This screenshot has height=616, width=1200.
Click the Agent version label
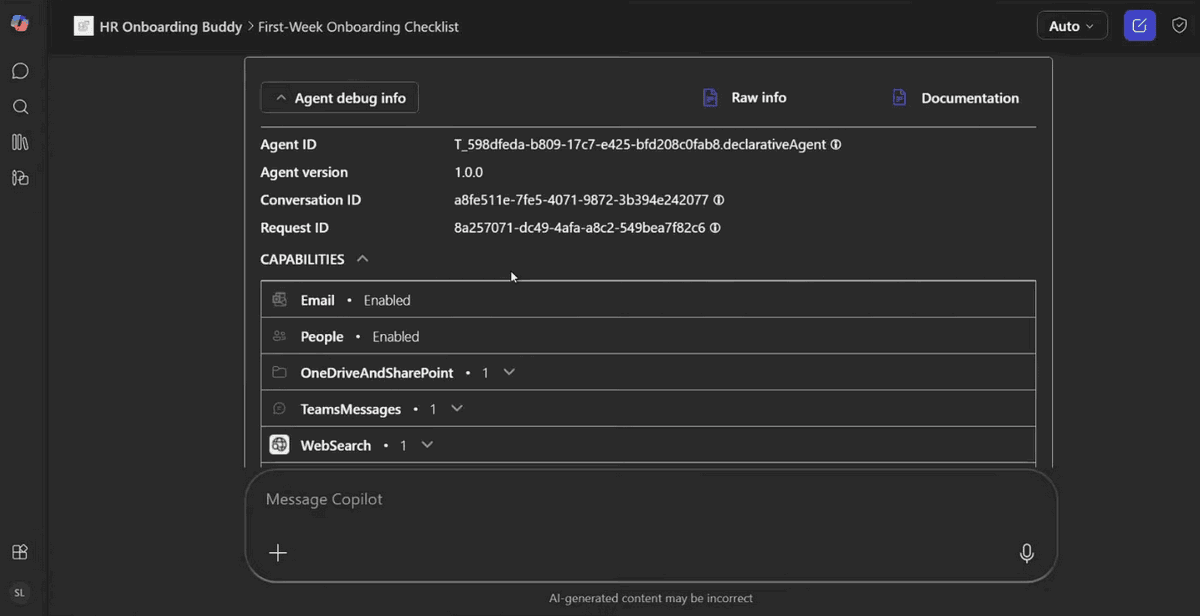click(304, 172)
